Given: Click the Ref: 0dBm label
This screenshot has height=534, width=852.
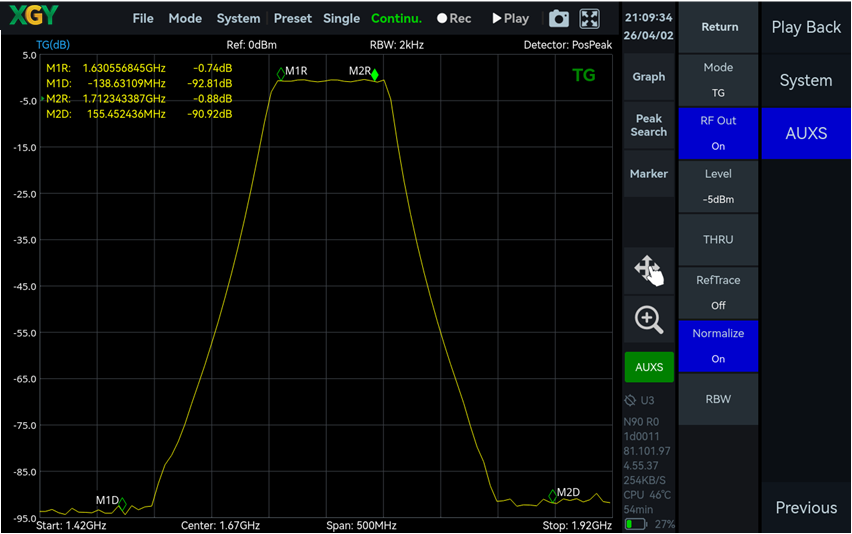Looking at the screenshot, I should pos(252,45).
